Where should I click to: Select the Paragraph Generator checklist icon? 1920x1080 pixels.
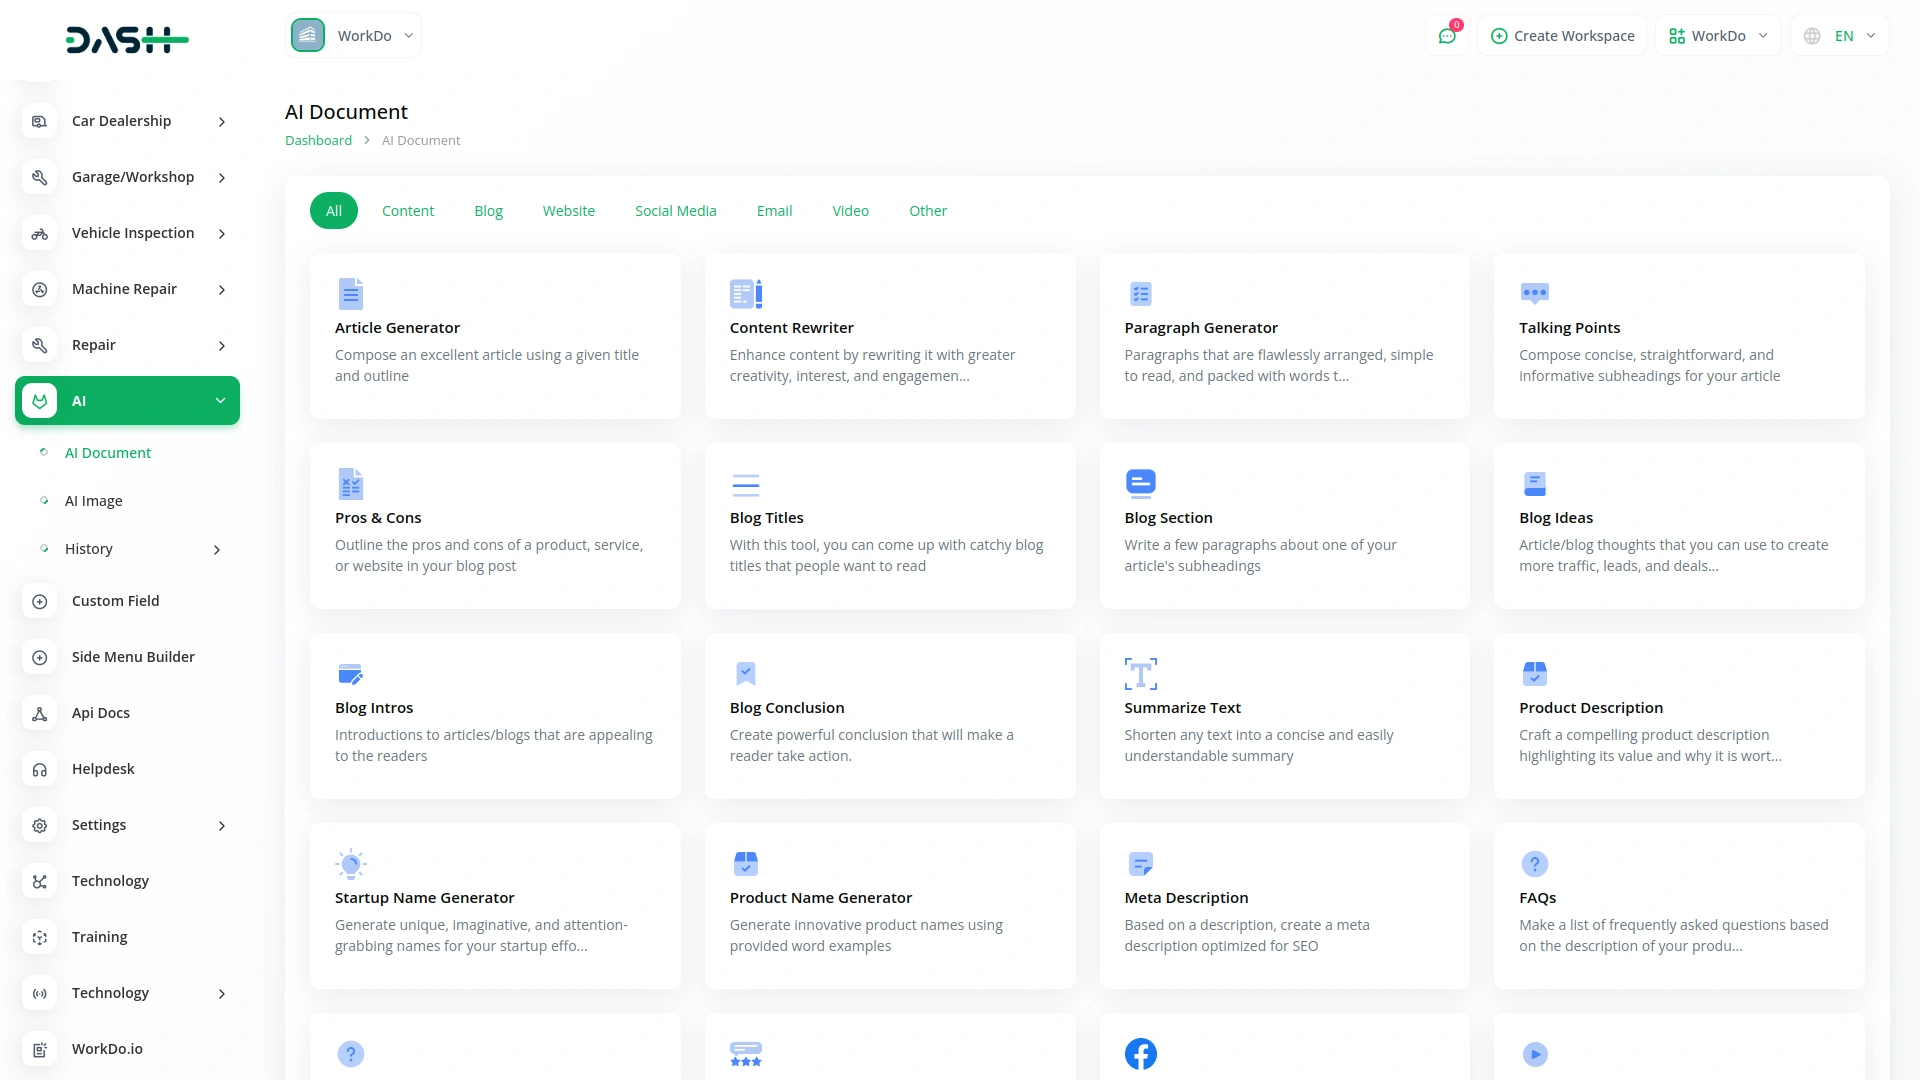[x=1141, y=294]
